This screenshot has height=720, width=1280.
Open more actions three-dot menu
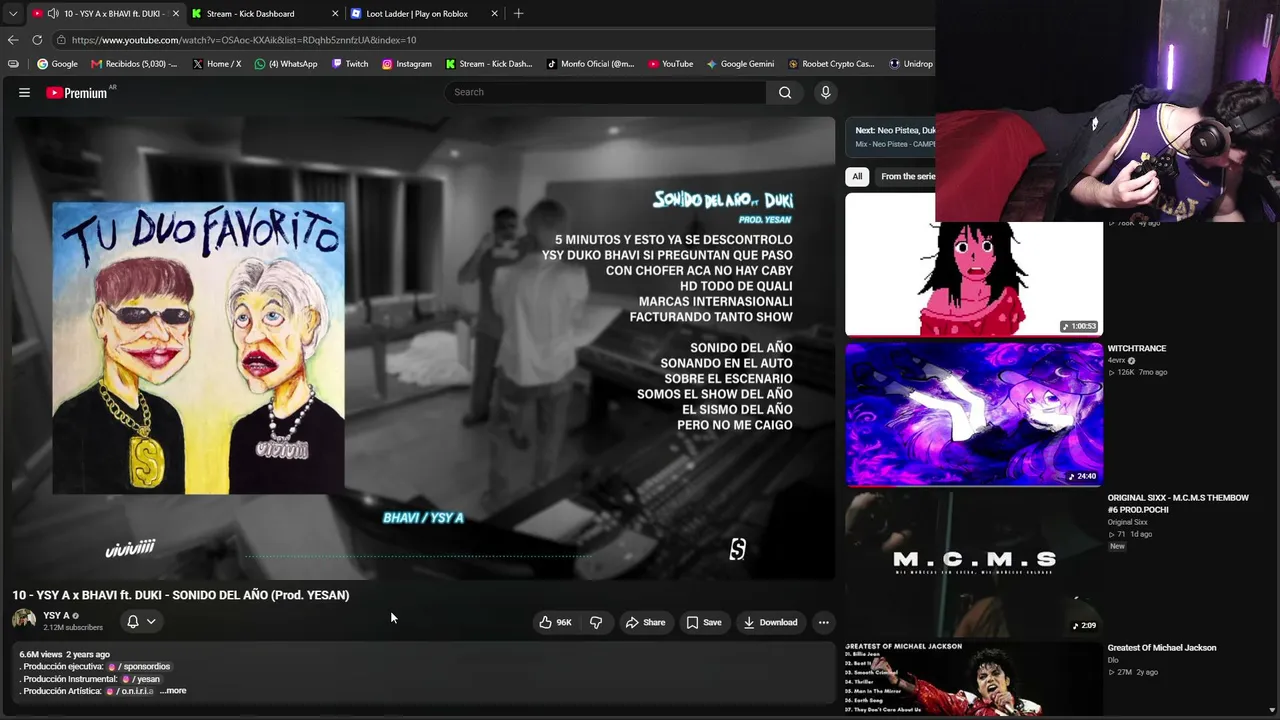pyautogui.click(x=823, y=622)
